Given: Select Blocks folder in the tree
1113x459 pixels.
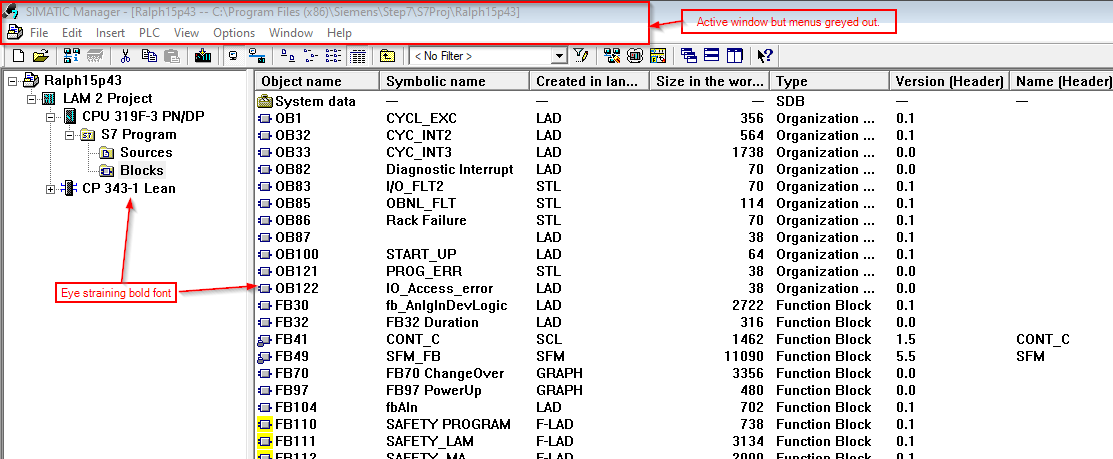Looking at the screenshot, I should 141,170.
